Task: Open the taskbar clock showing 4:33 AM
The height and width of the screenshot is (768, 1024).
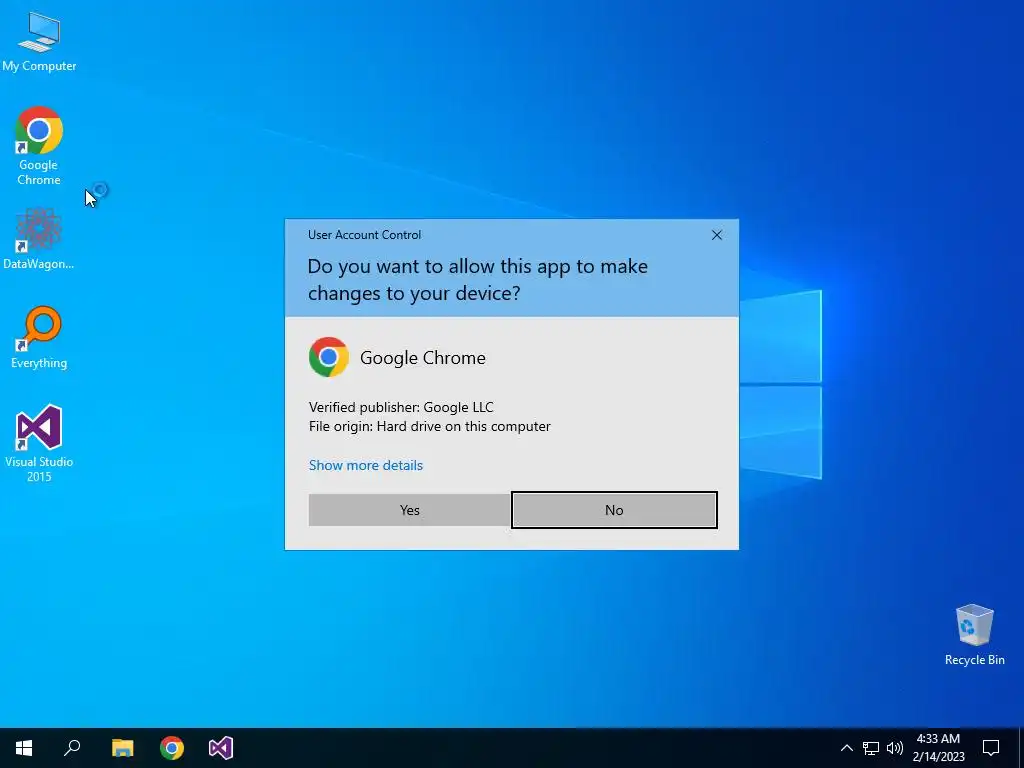Action: click(938, 748)
